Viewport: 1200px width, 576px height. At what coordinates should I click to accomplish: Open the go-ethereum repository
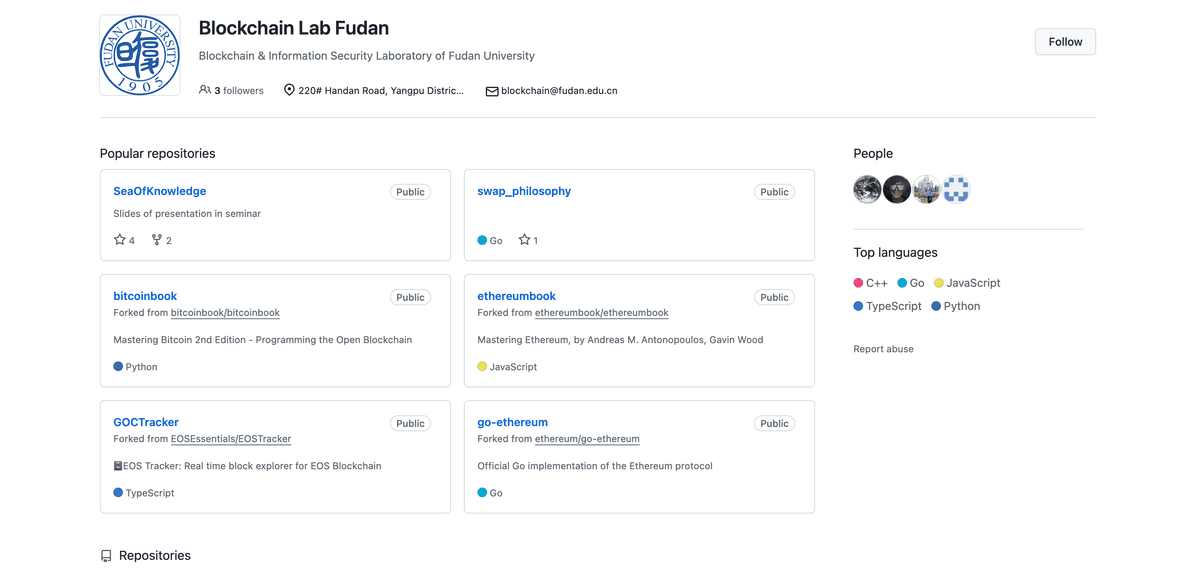pos(512,422)
